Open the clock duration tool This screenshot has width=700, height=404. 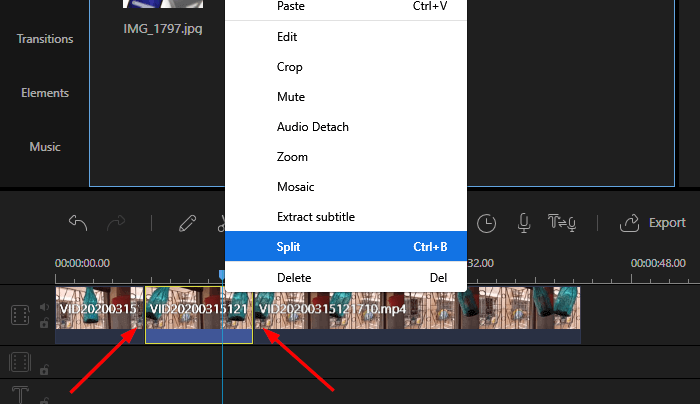tap(486, 222)
